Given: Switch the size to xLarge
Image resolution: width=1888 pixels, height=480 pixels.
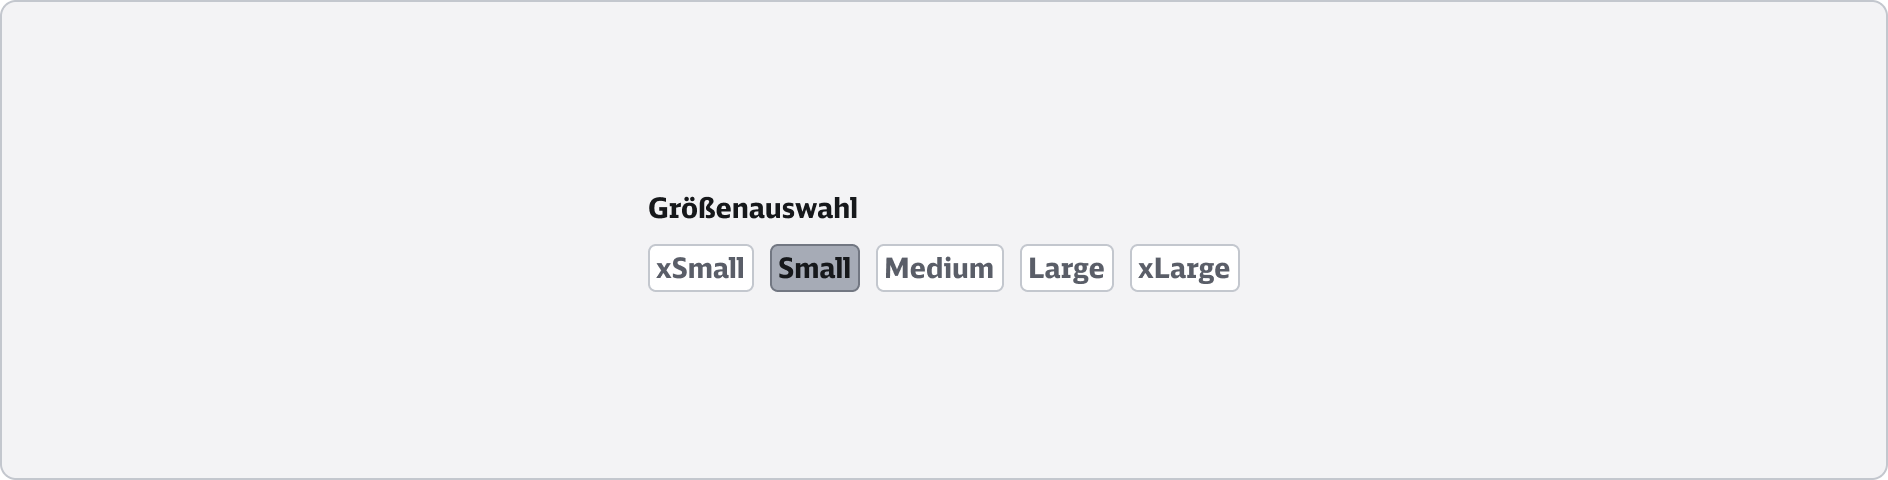Looking at the screenshot, I should pos(1184,268).
